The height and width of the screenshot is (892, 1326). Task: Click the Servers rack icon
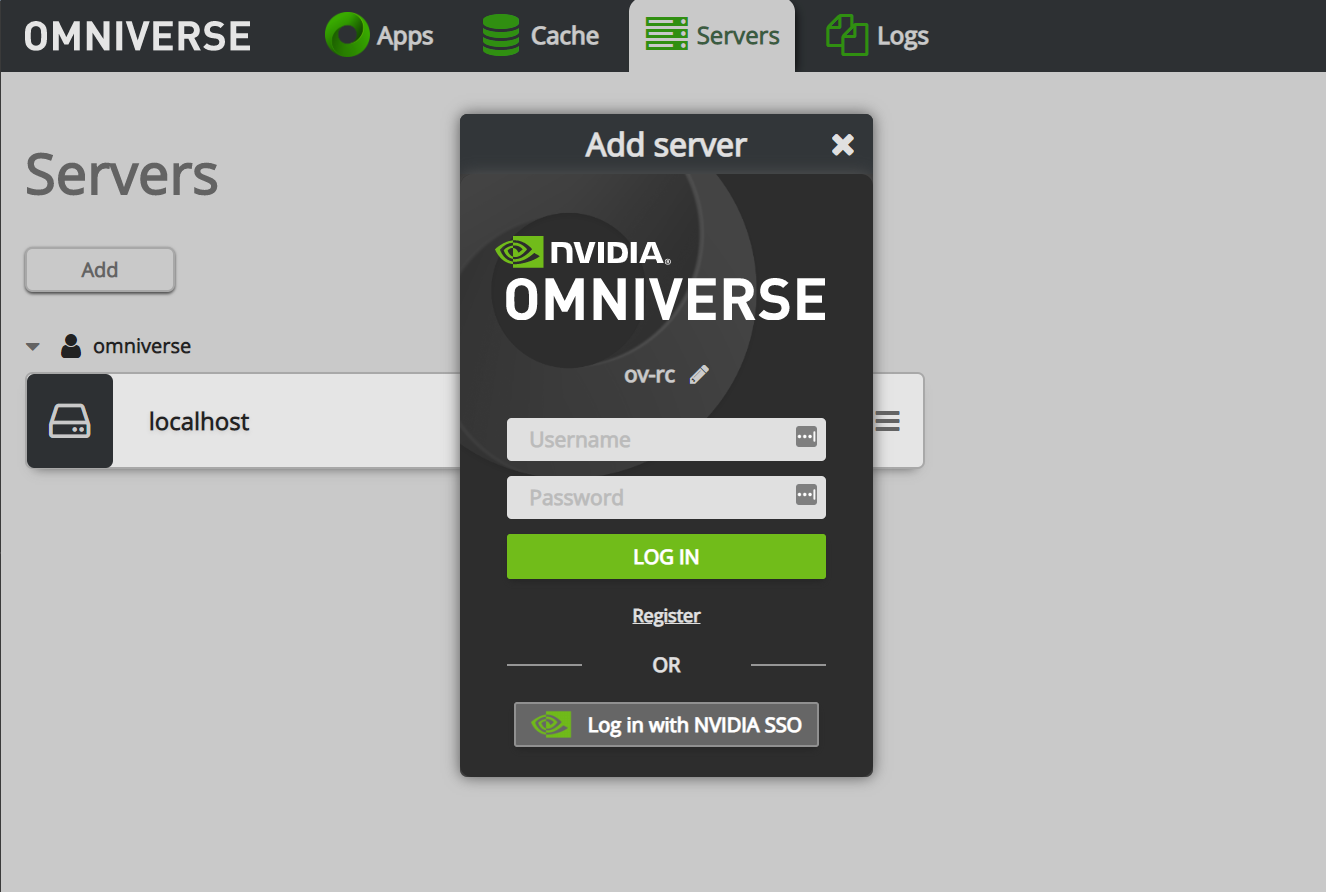point(666,35)
